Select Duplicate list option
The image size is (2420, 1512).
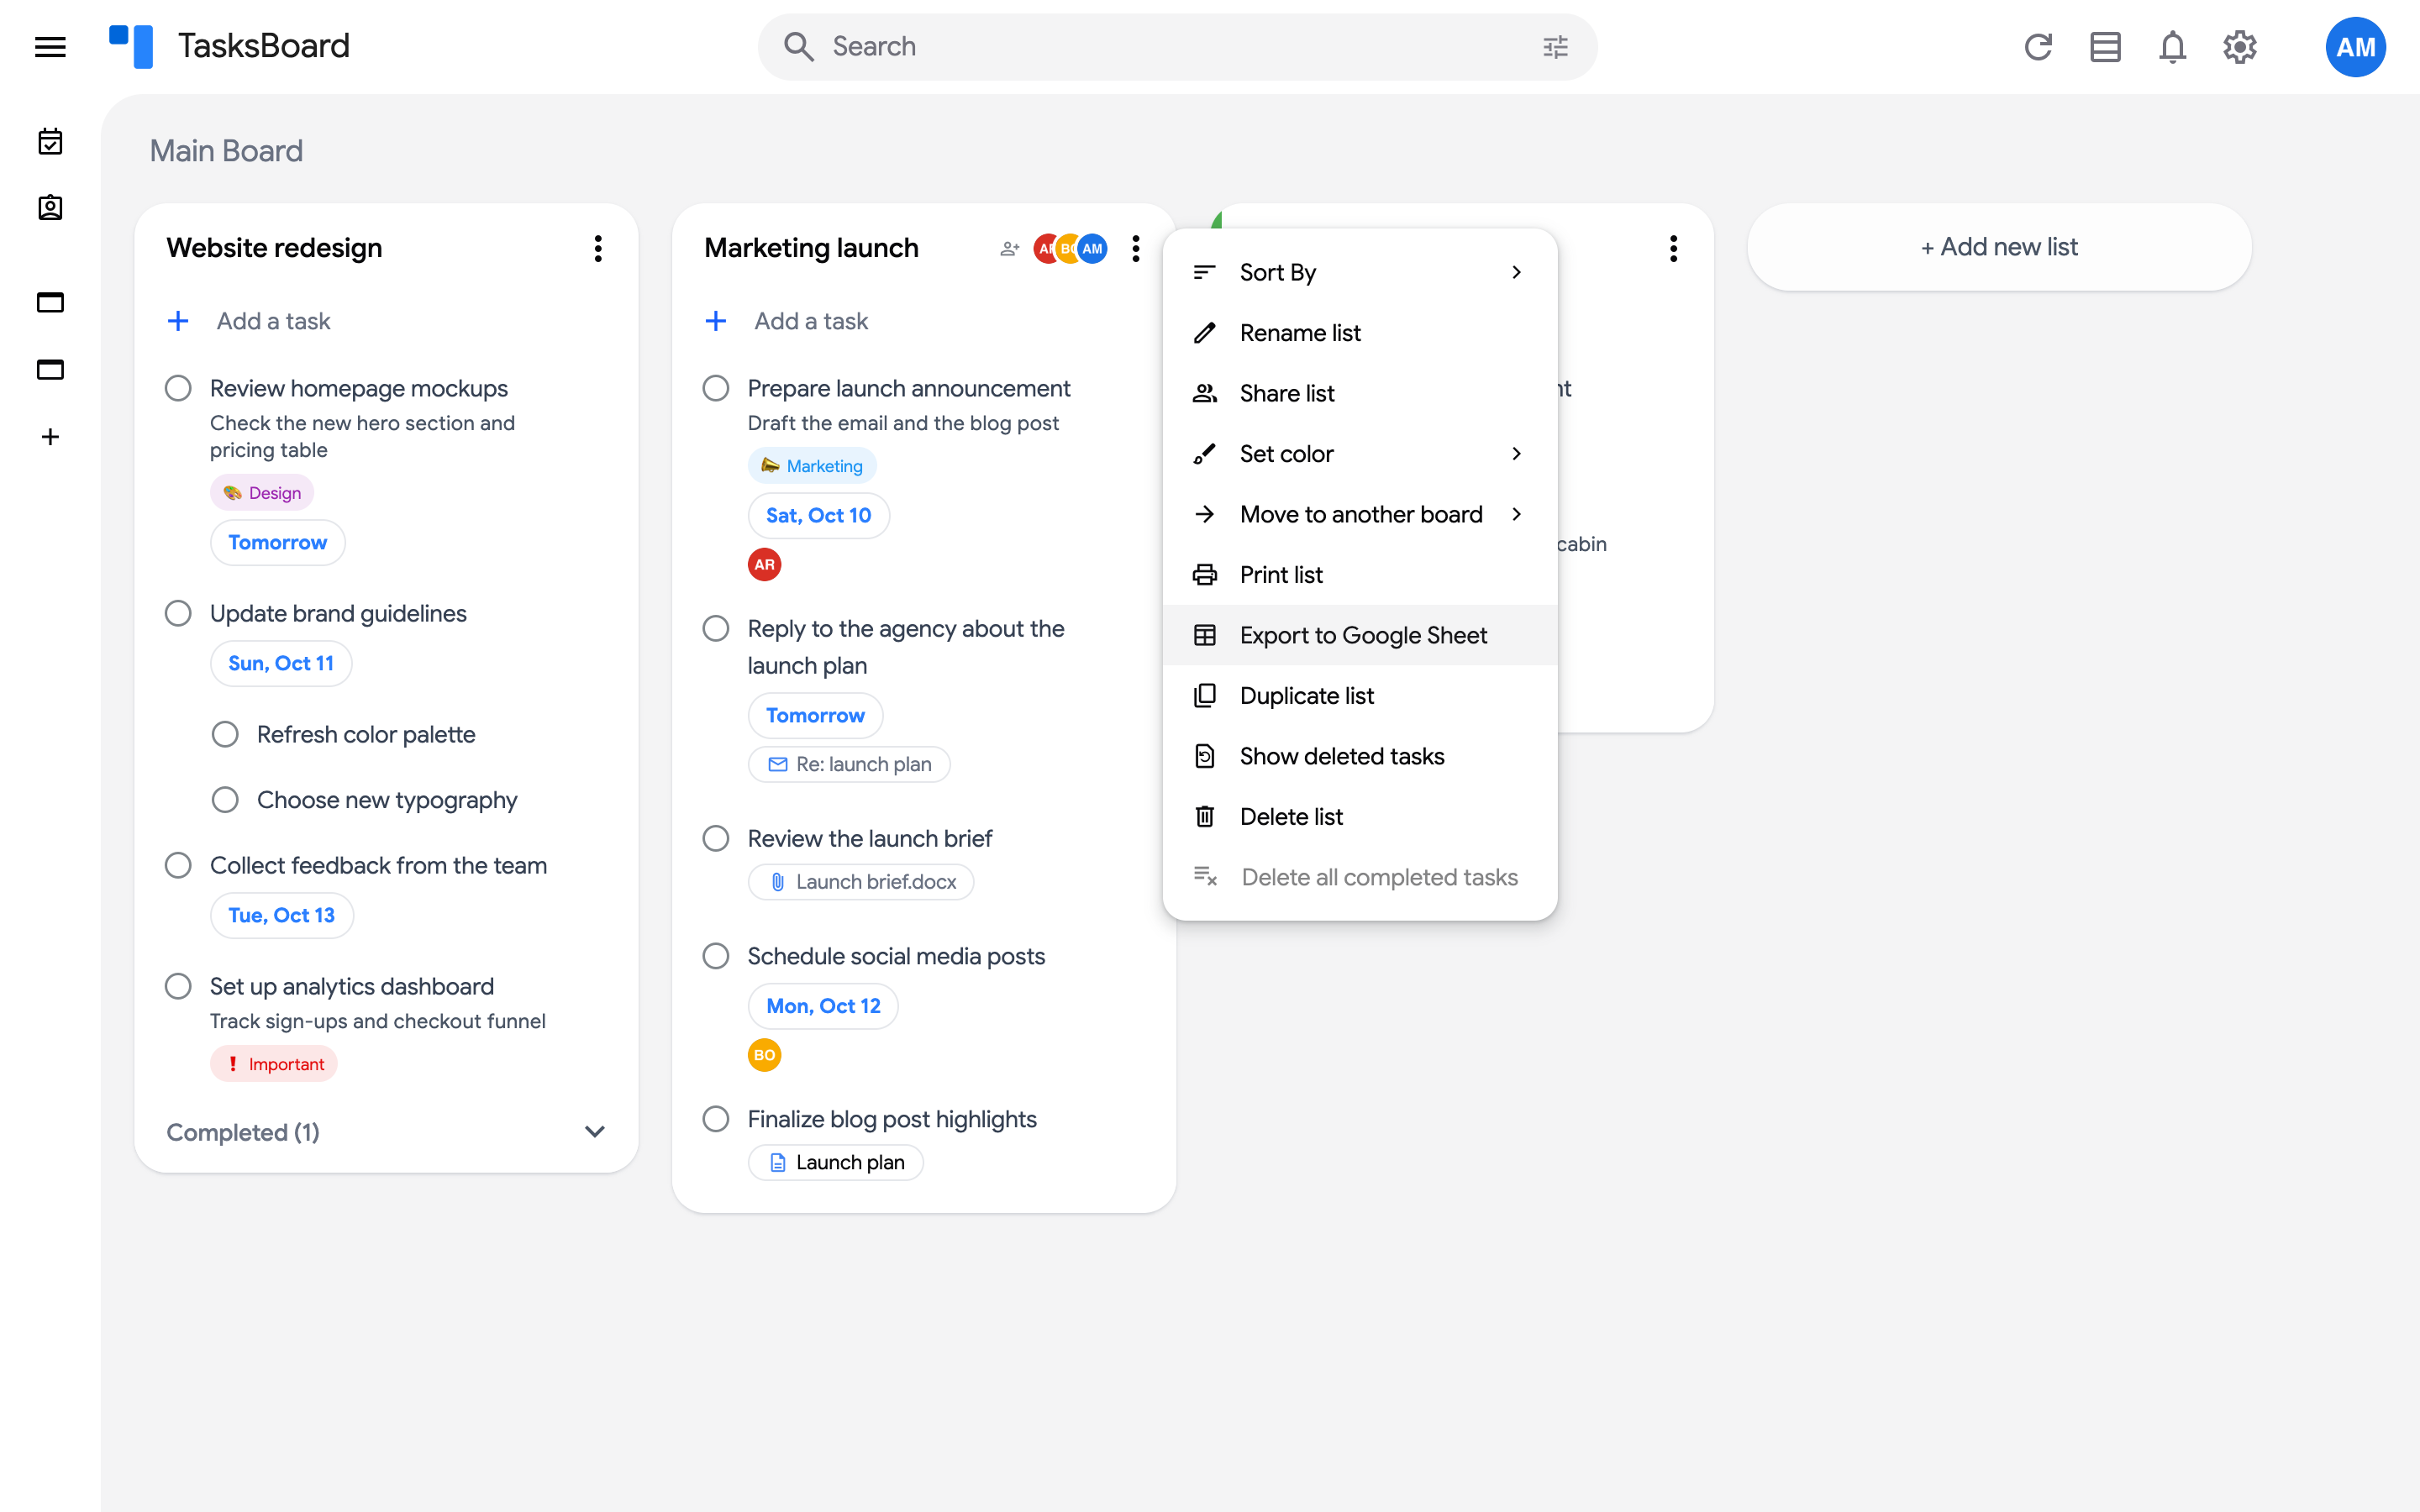click(1359, 696)
